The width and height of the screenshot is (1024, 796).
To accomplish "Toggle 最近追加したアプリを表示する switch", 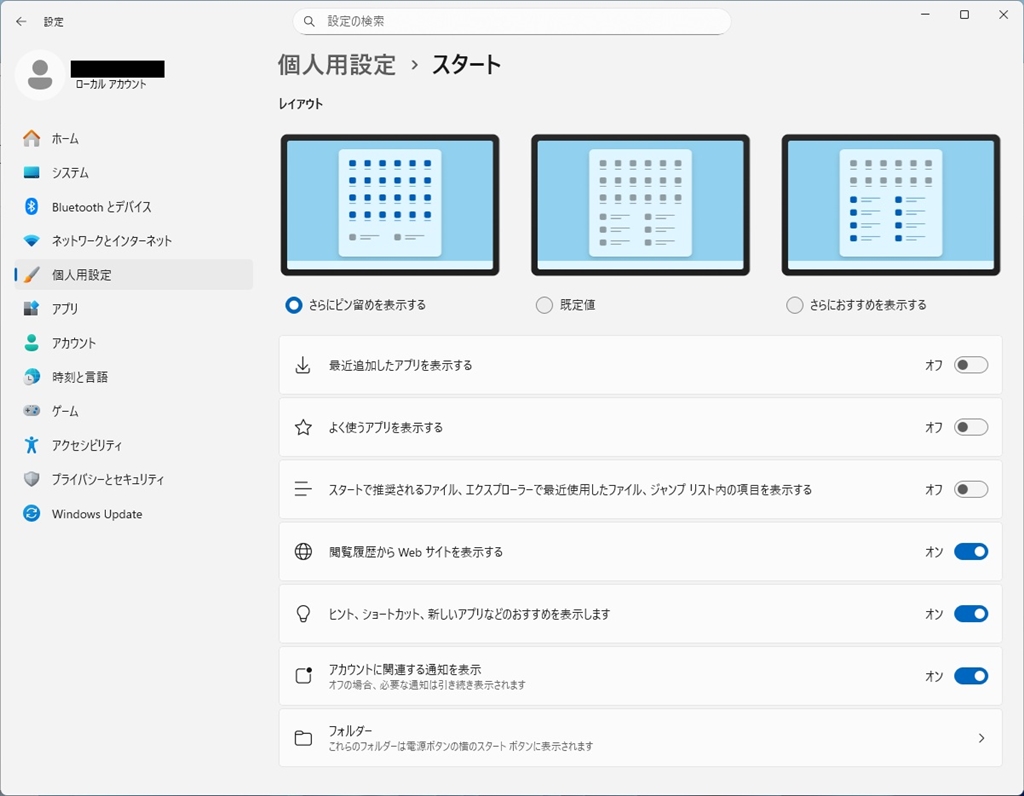I will tap(971, 365).
